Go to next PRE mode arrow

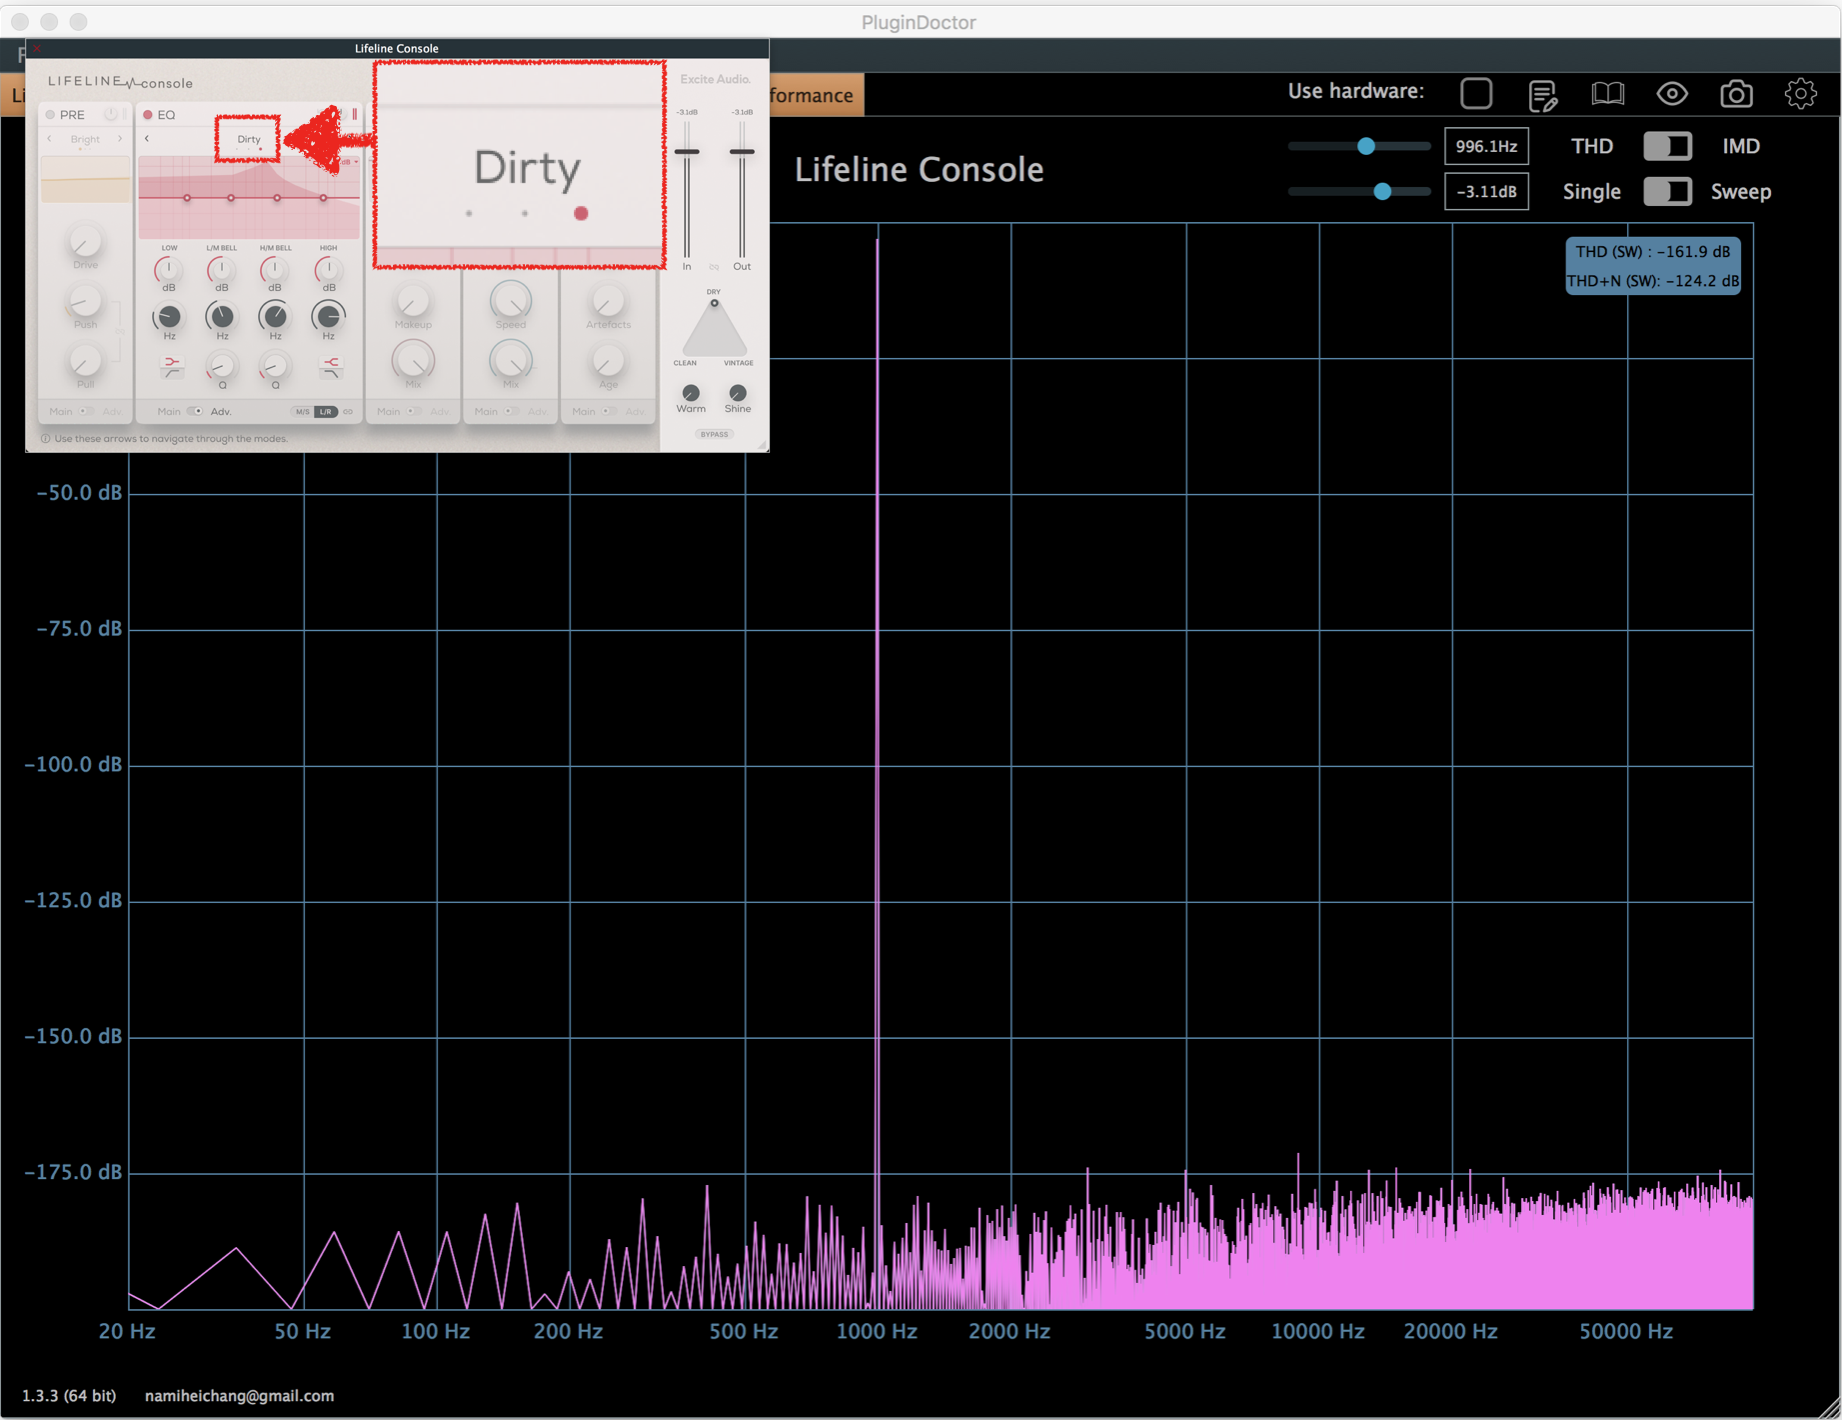click(120, 139)
